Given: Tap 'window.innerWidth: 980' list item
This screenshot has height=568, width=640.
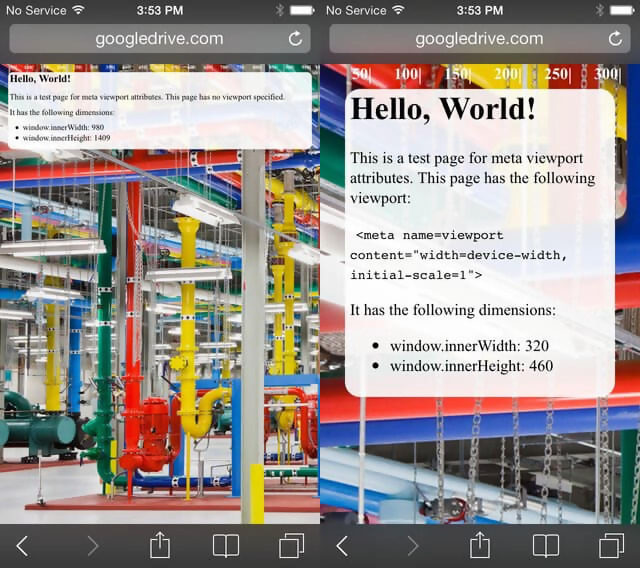Looking at the screenshot, I should tap(63, 127).
